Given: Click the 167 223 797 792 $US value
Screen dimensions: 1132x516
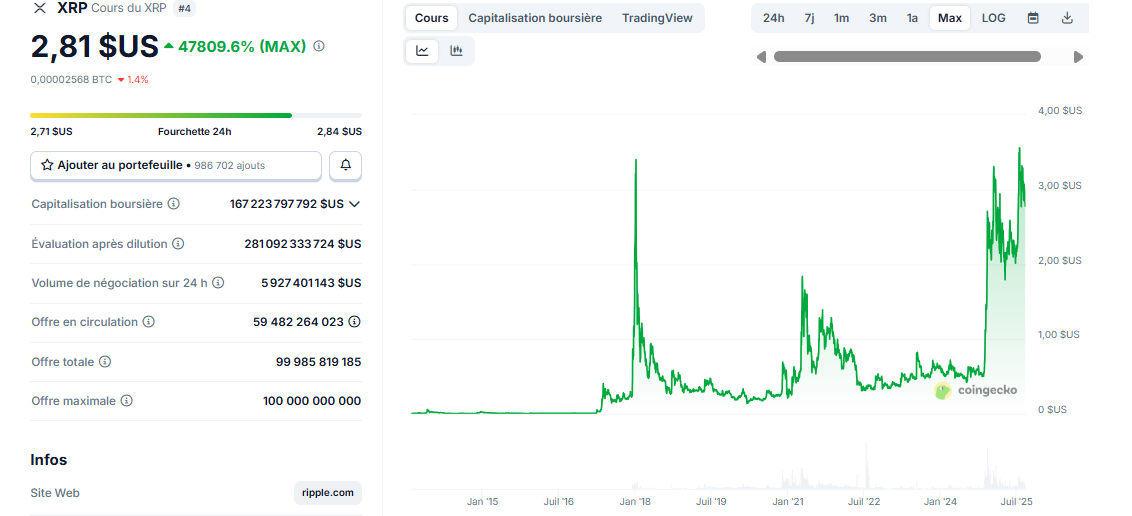Looking at the screenshot, I should (287, 204).
